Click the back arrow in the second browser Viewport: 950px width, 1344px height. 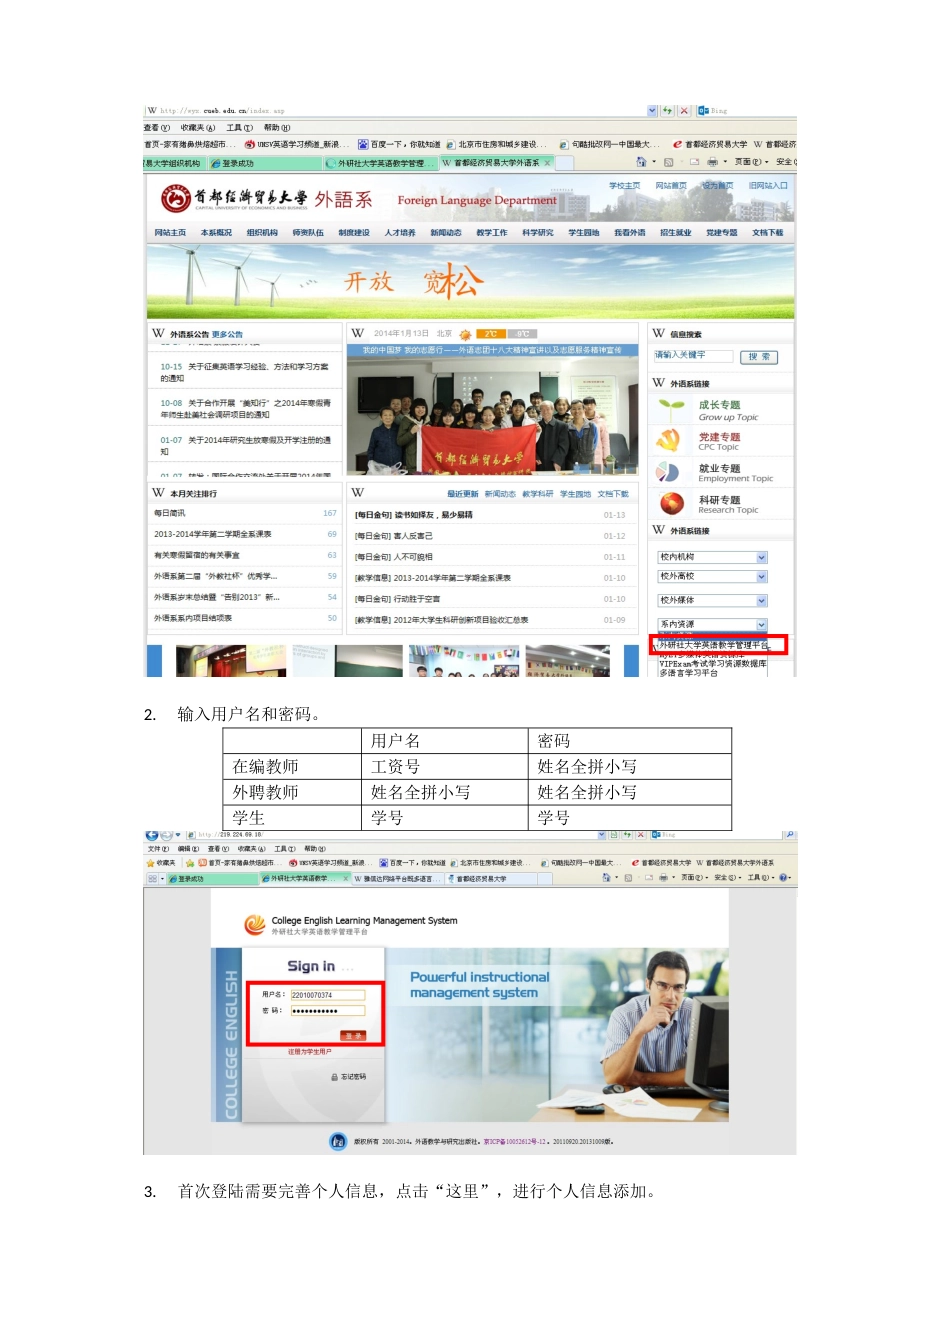click(151, 835)
